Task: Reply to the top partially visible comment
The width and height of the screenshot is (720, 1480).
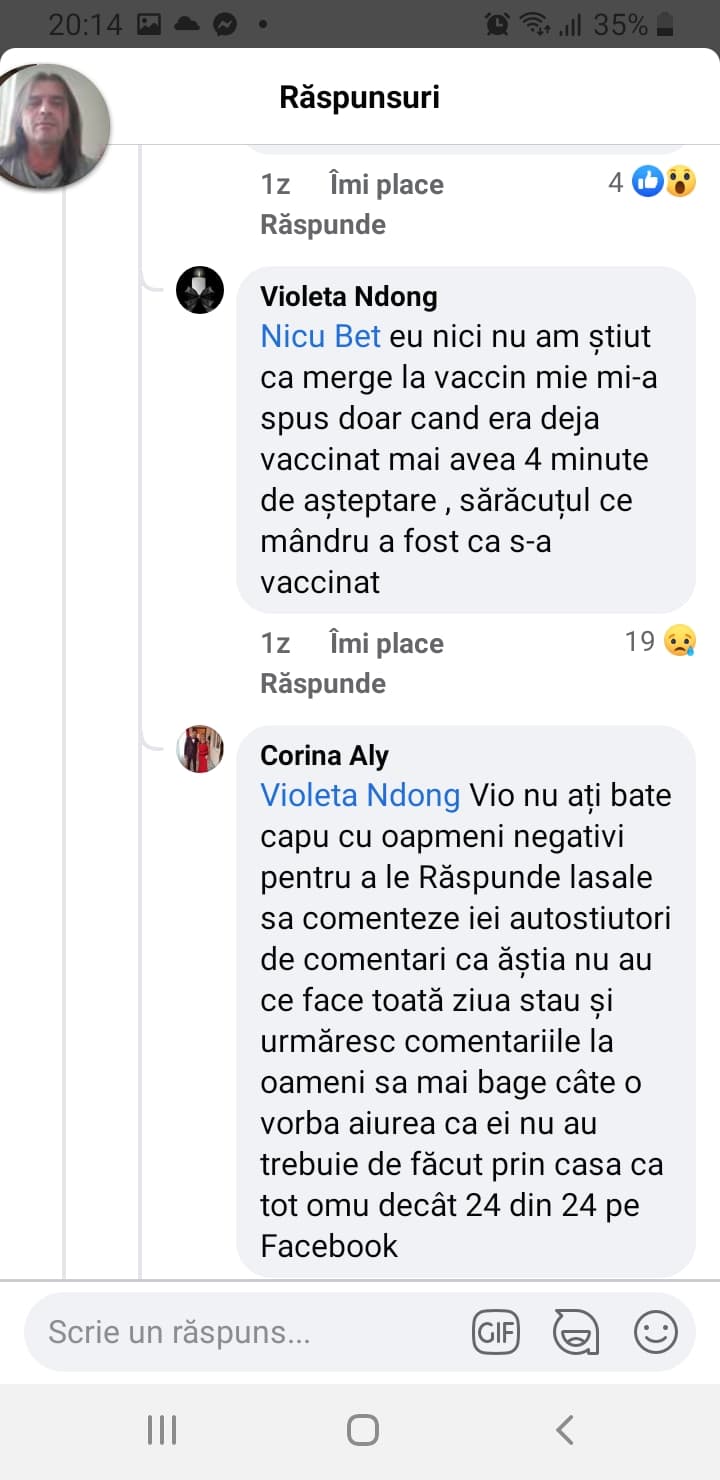Action: pyautogui.click(x=322, y=224)
